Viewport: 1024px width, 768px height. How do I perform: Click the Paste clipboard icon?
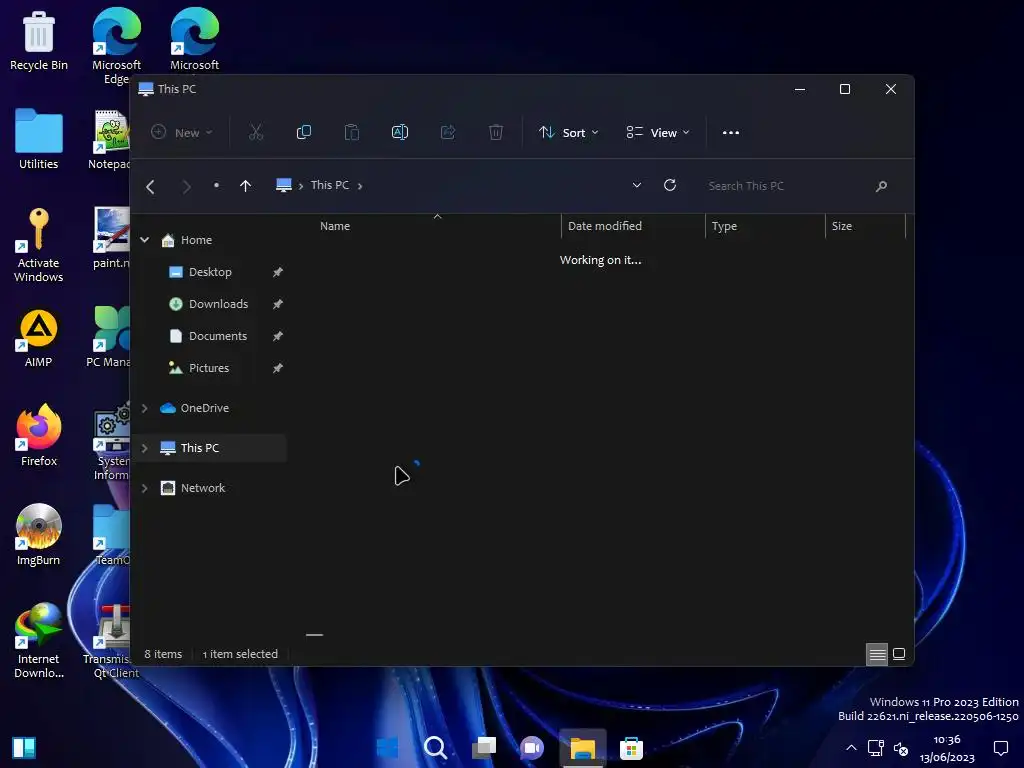[x=352, y=133]
